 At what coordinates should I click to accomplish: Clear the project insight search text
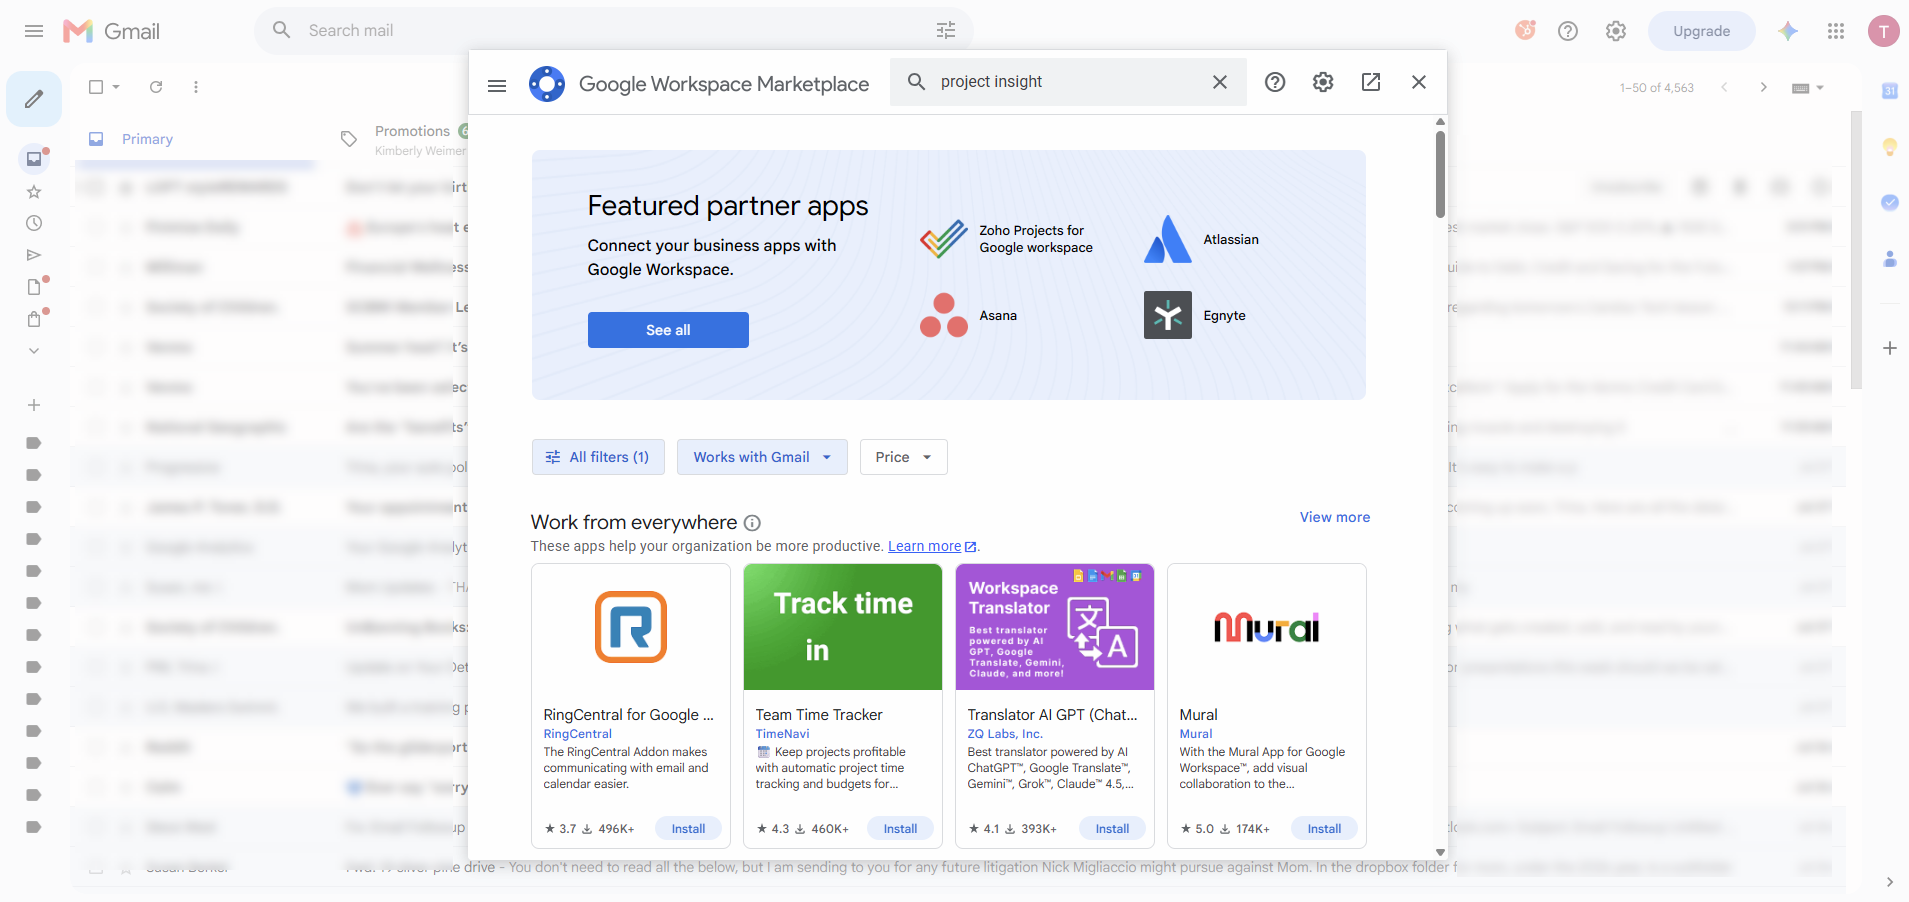point(1220,82)
